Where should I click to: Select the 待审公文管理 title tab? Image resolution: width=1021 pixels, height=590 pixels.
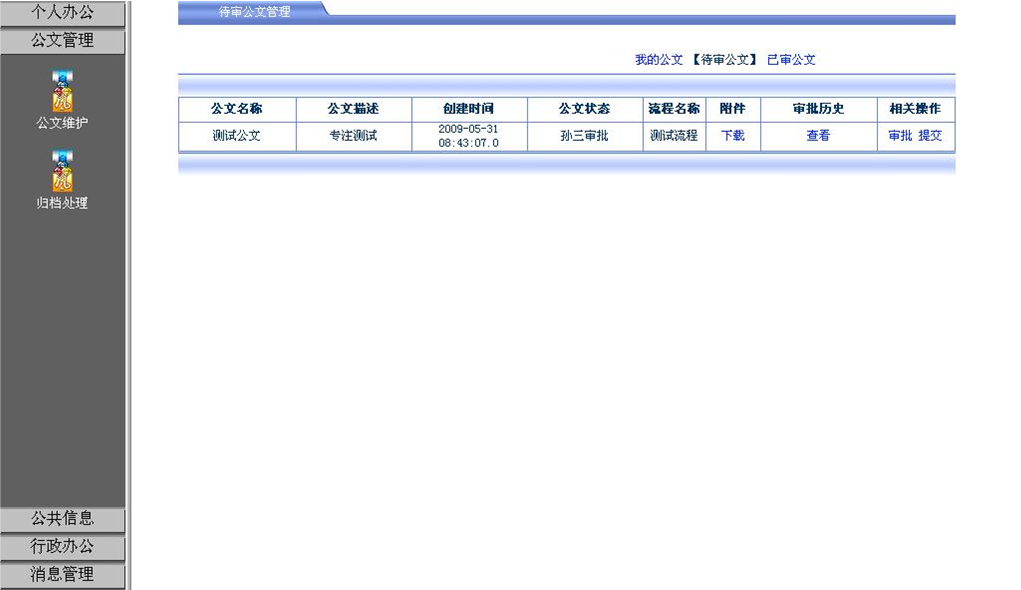tap(254, 12)
